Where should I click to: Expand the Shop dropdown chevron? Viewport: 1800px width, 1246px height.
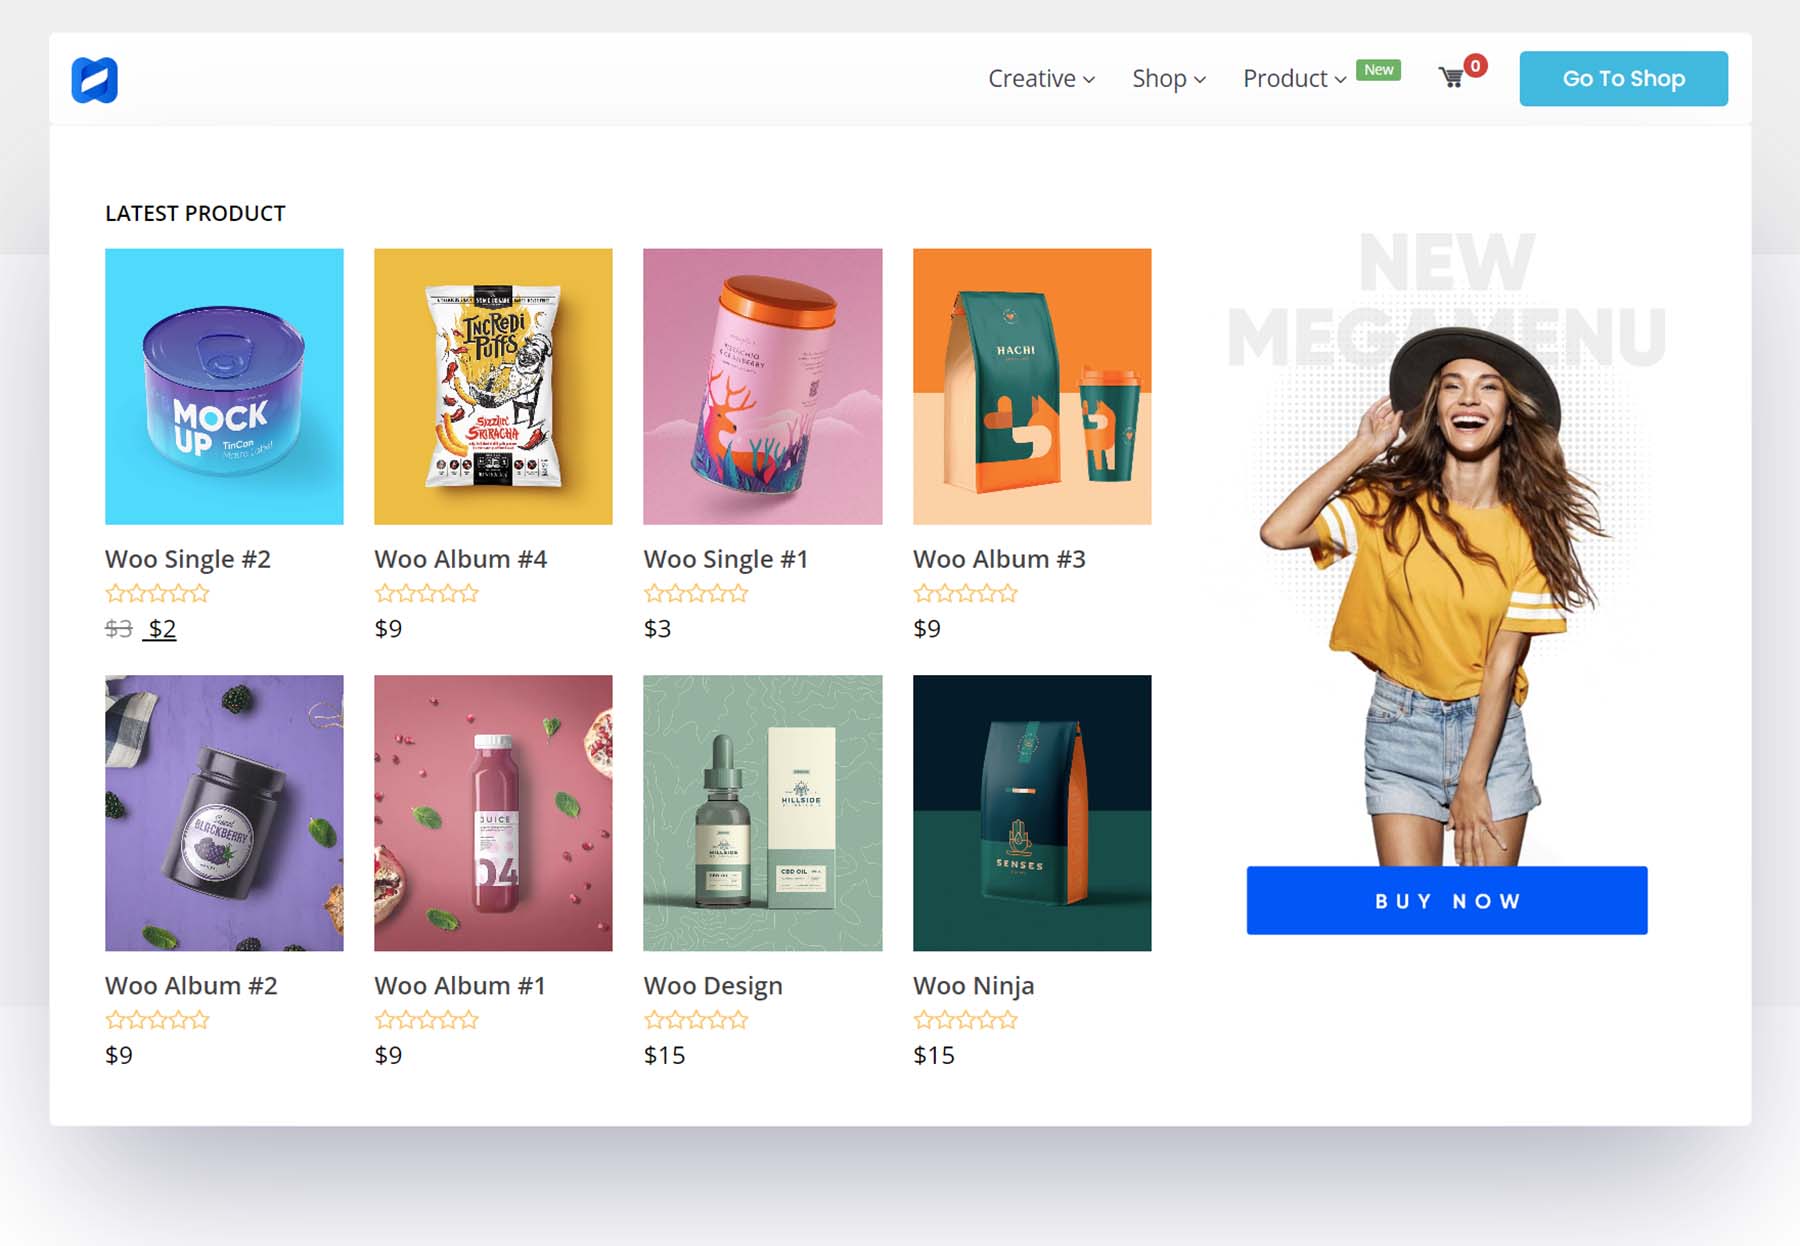(1200, 80)
